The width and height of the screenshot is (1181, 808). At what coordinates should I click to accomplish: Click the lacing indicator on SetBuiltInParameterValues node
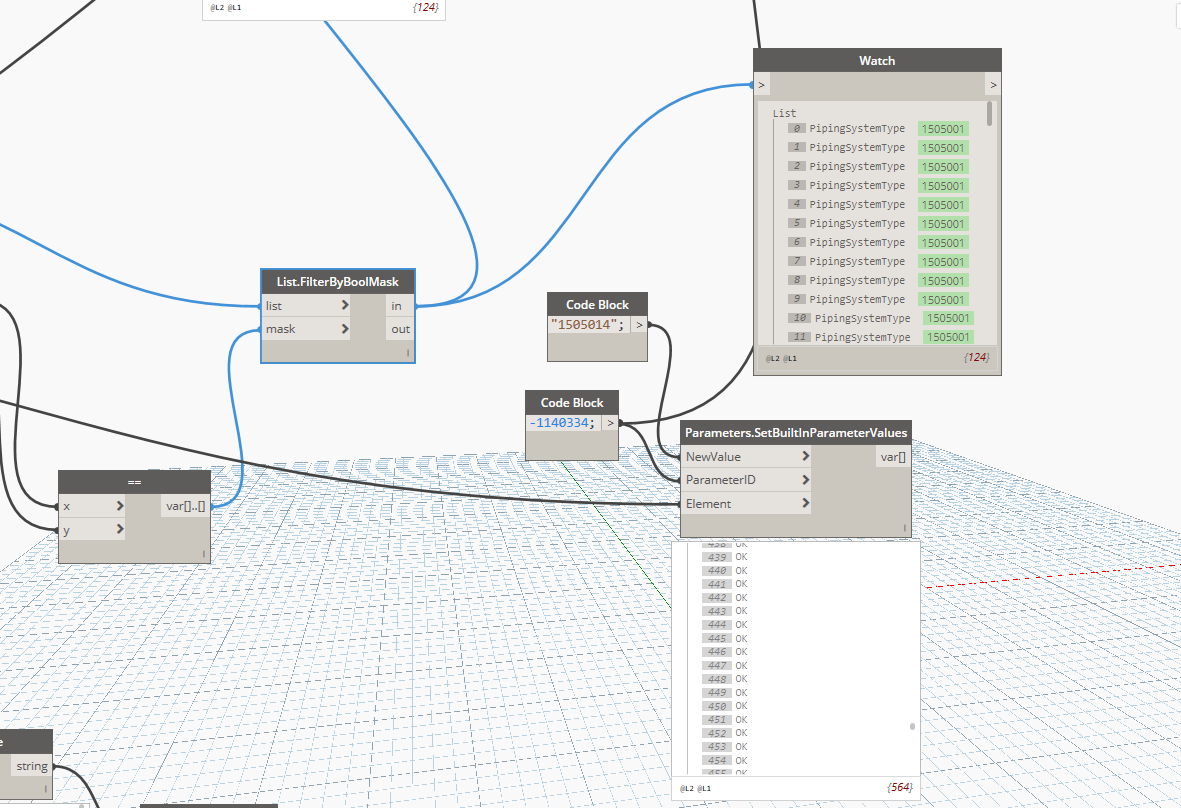[x=905, y=528]
